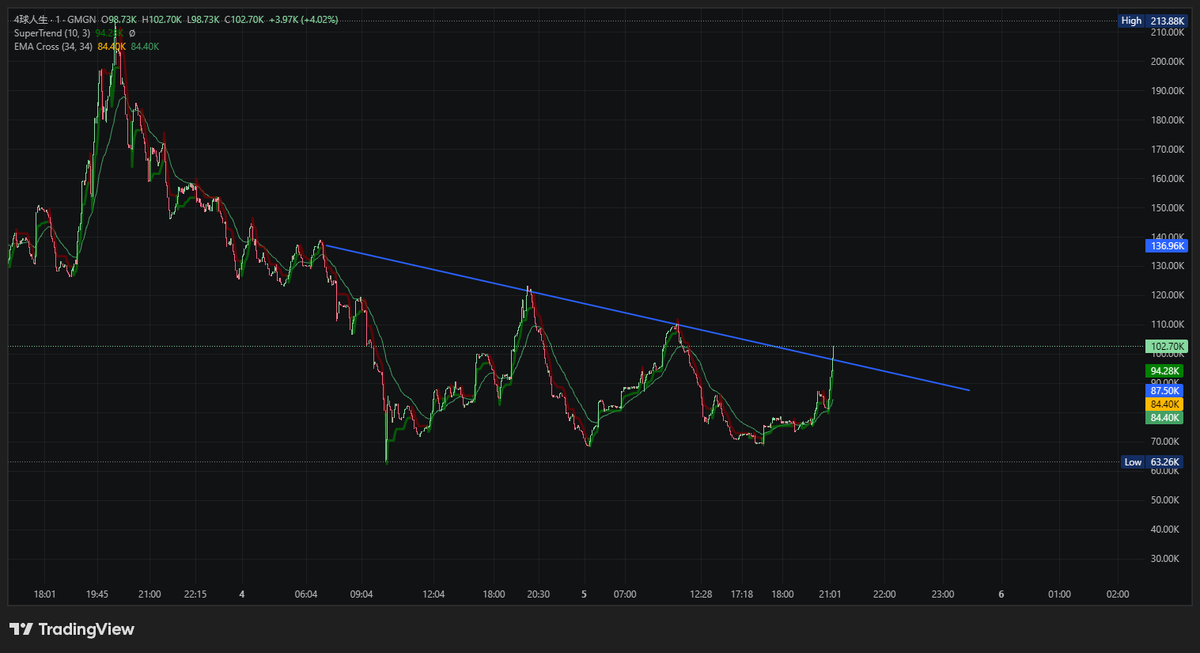Click the 02:00 time axis label
1200x653 pixels.
click(1117, 594)
